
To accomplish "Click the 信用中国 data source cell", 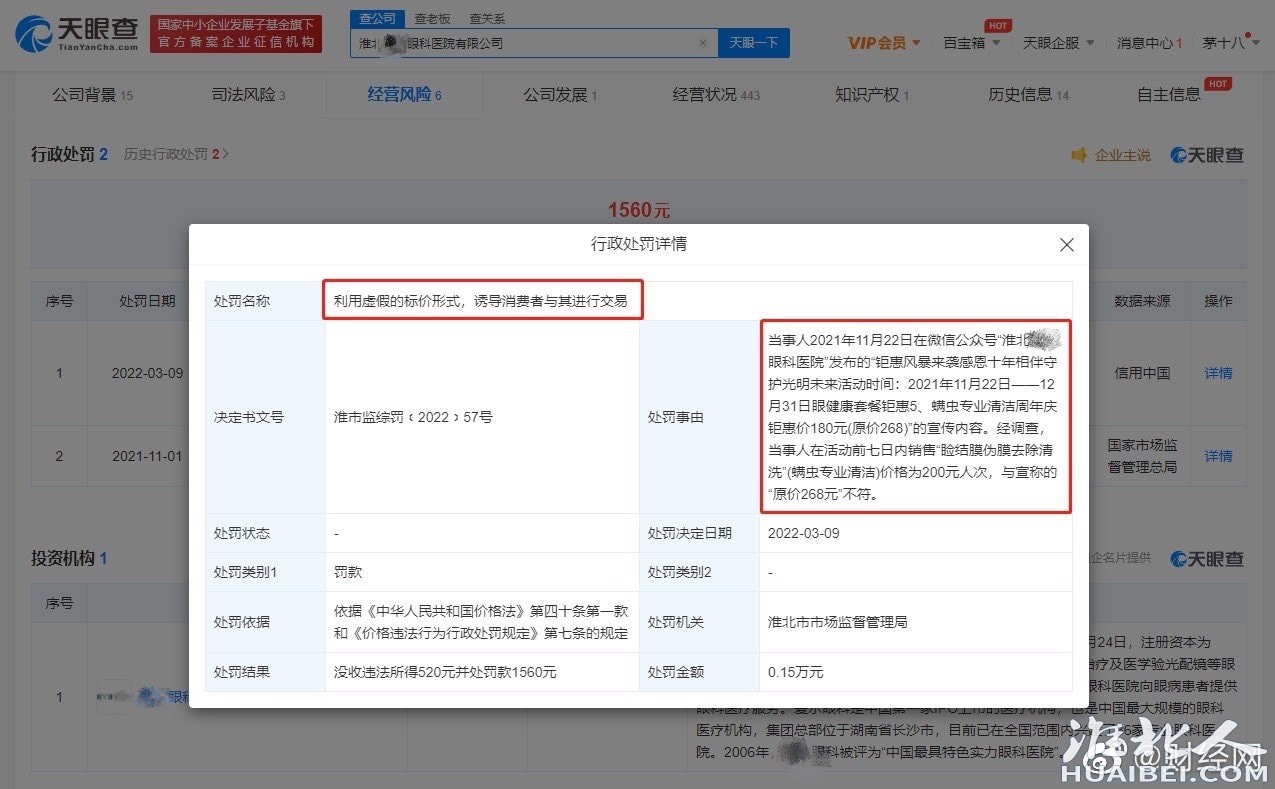I will point(1142,373).
